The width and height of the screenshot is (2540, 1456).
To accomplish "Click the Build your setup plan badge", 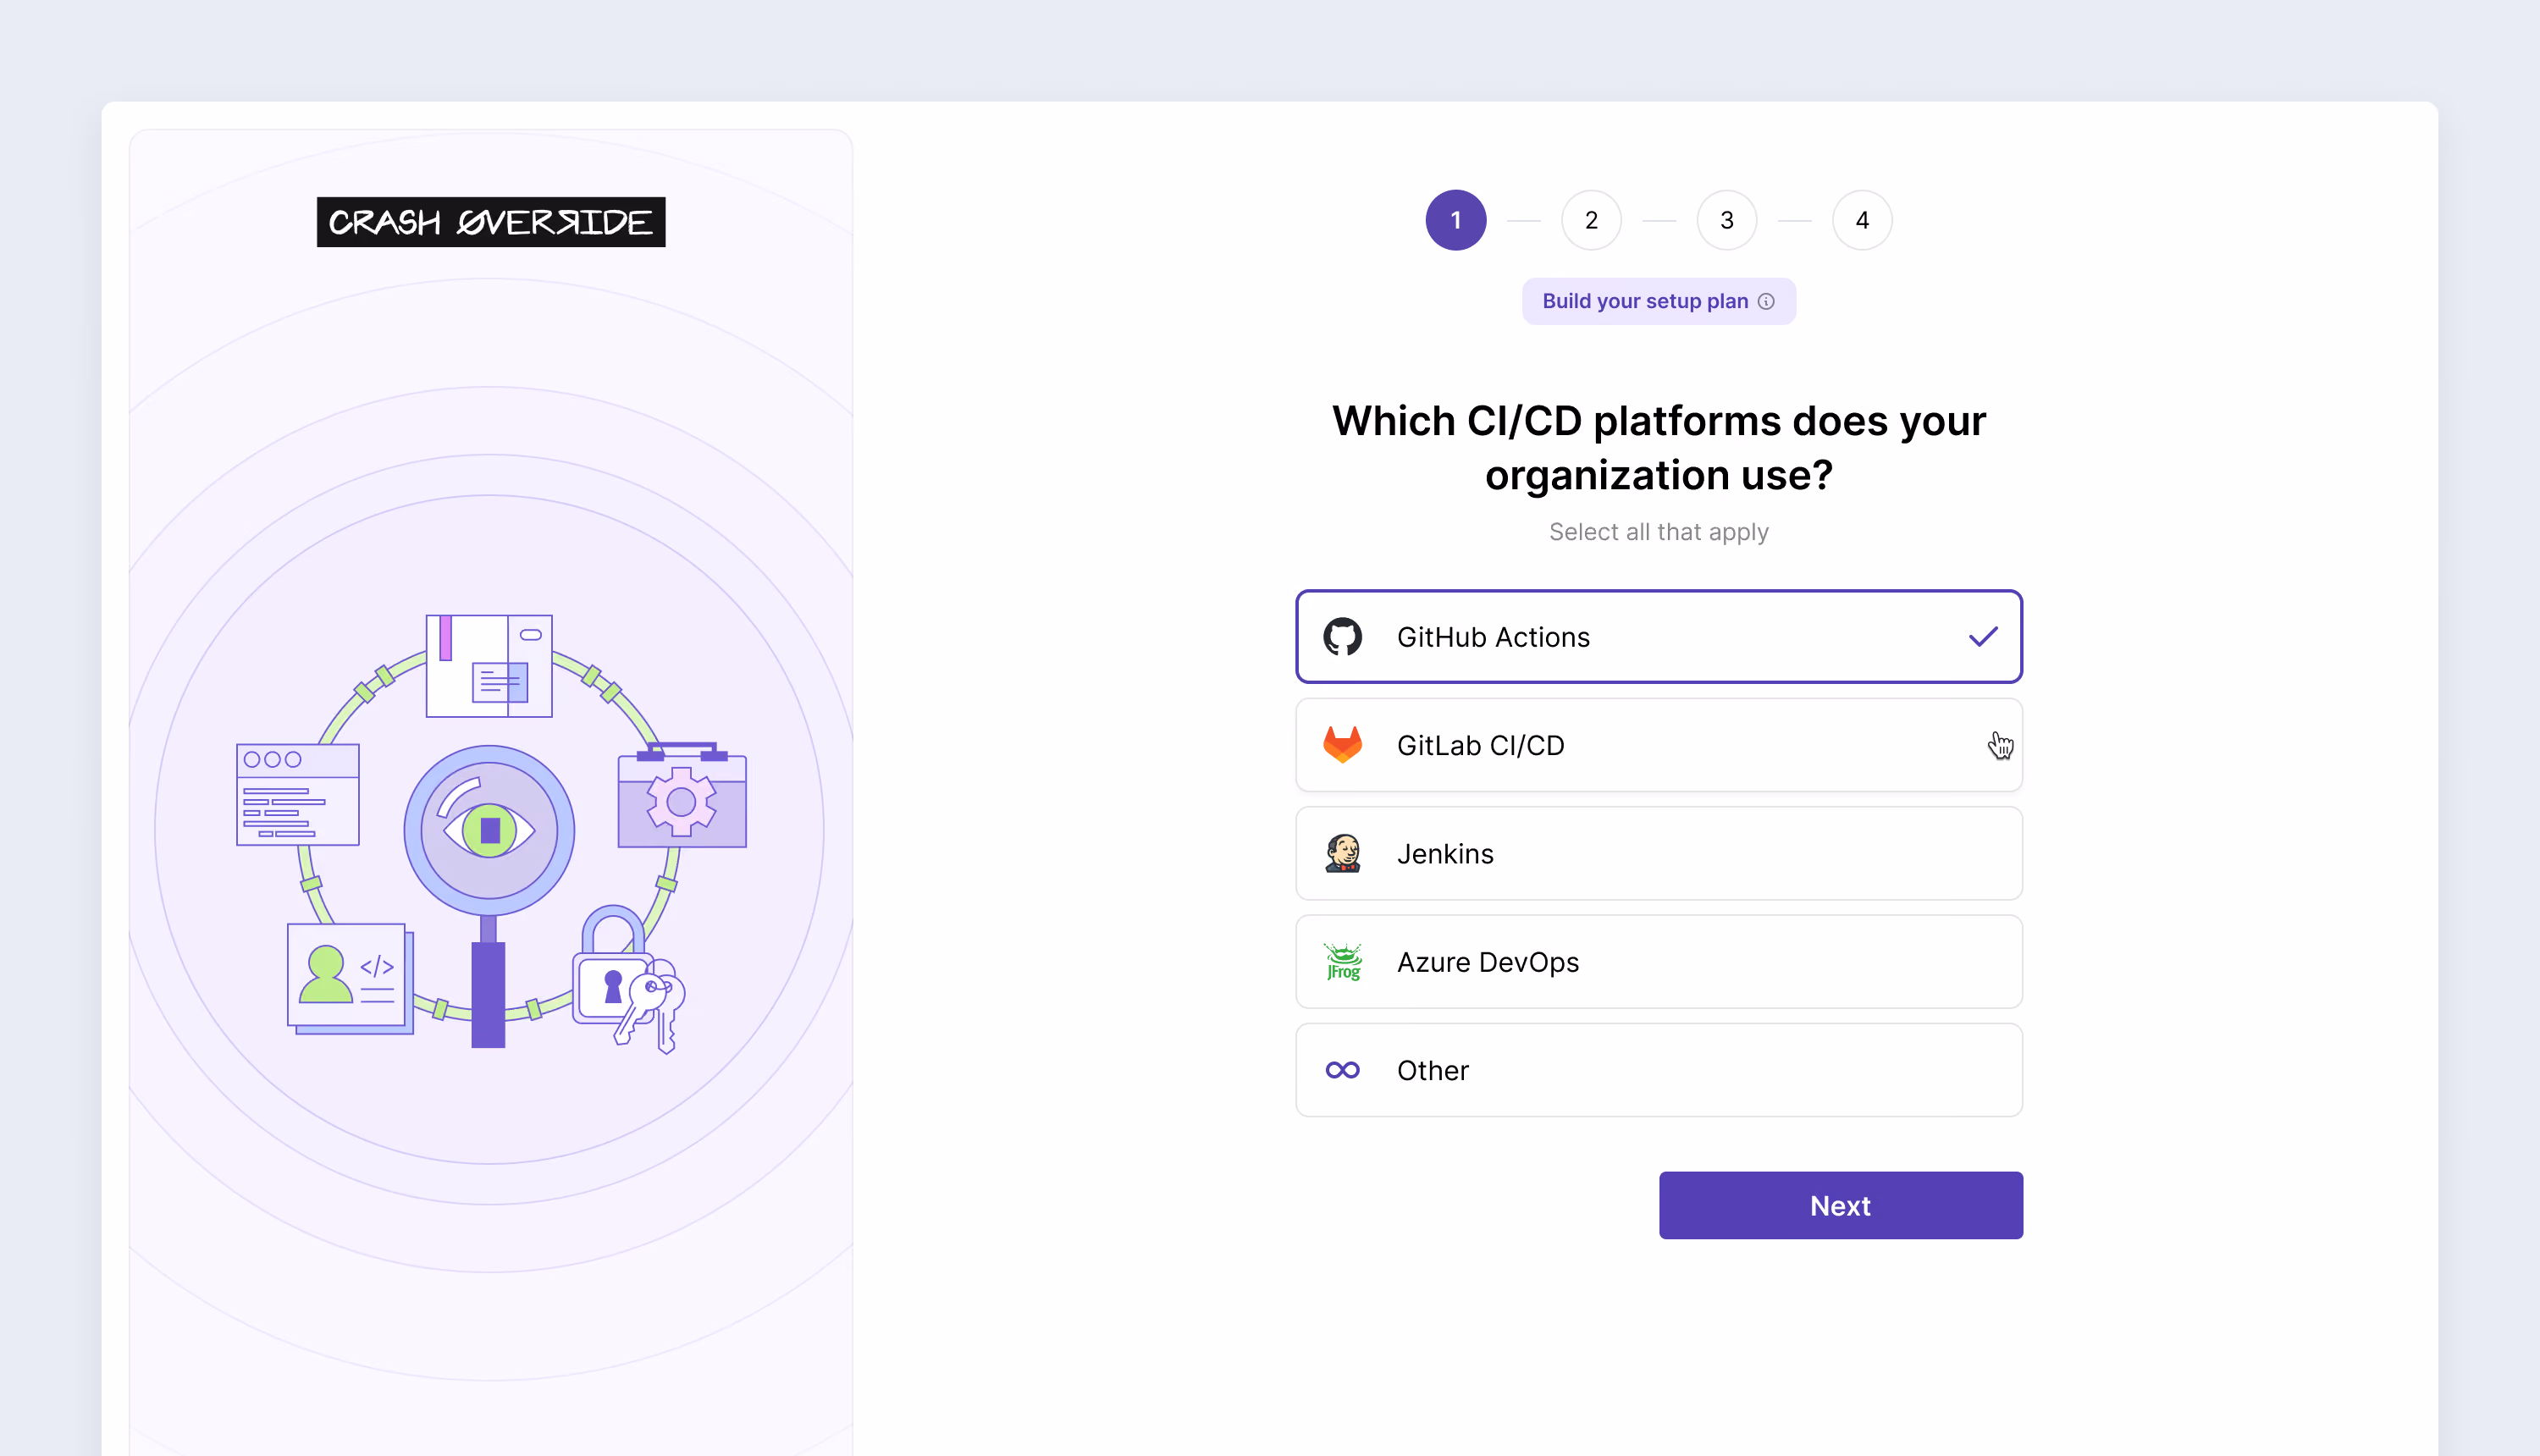I will (1658, 301).
